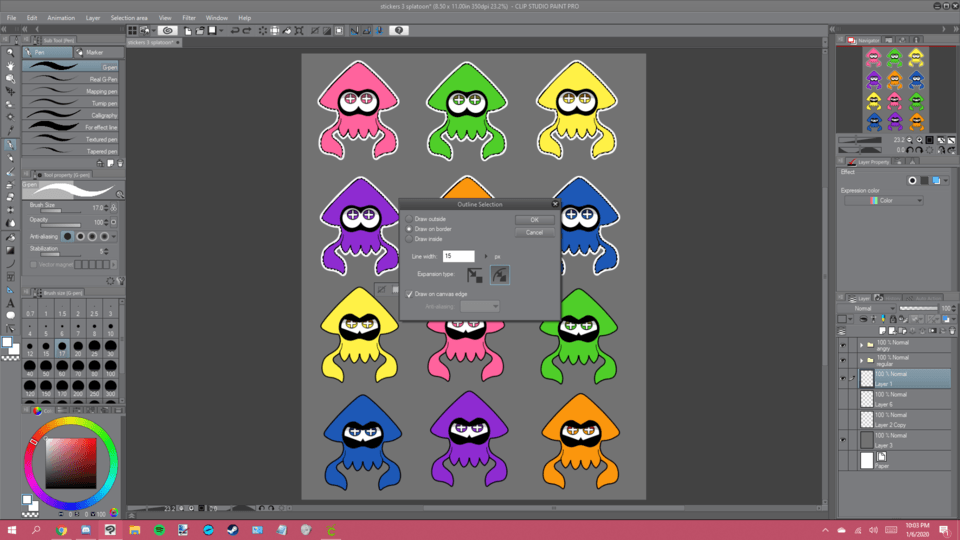Click the Open file folder icon
The image size is (960, 540).
click(200, 31)
